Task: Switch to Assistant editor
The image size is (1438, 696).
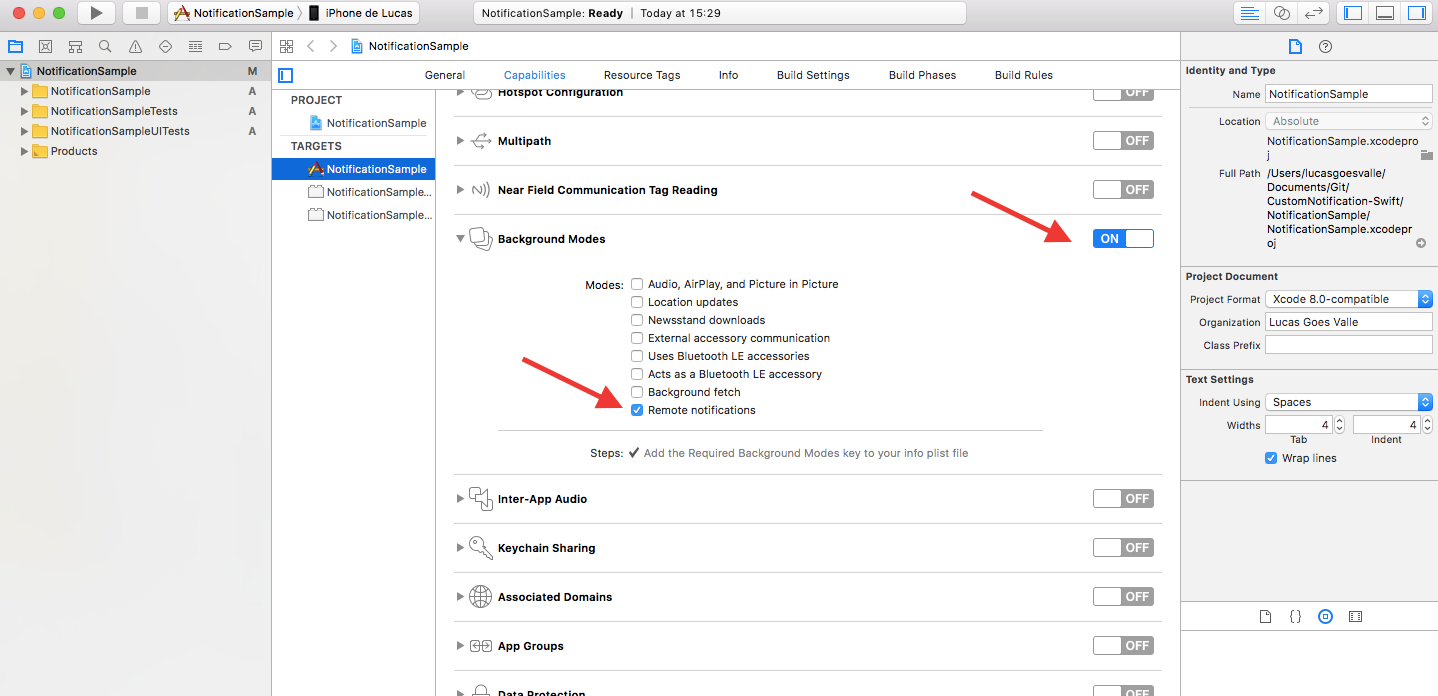Action: point(1282,13)
